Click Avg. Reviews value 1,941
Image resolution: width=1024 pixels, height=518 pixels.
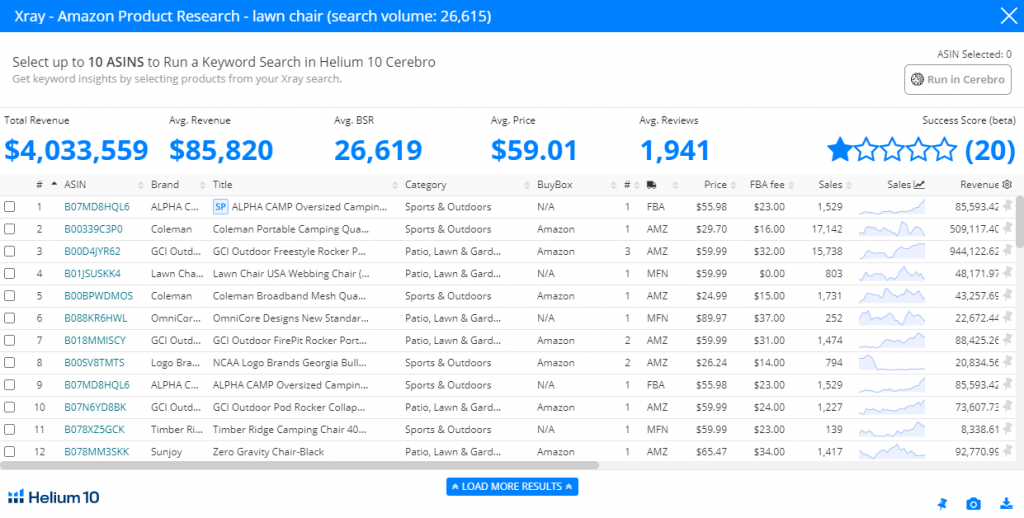click(675, 150)
